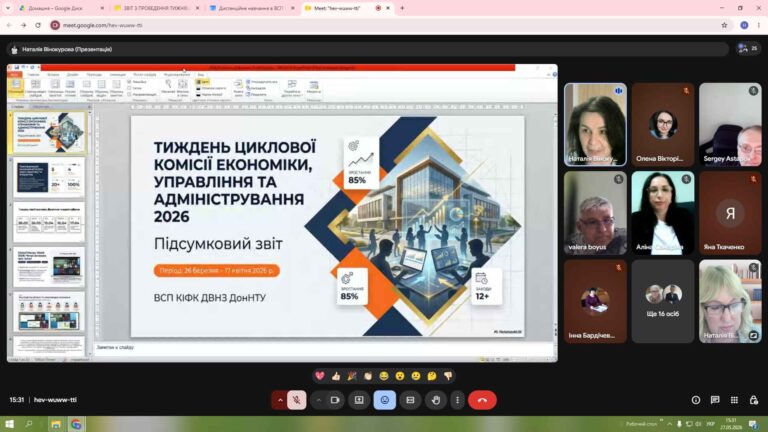The height and width of the screenshot is (432, 768).
Task: Expand system tray hidden icons chevron
Action: click(669, 424)
